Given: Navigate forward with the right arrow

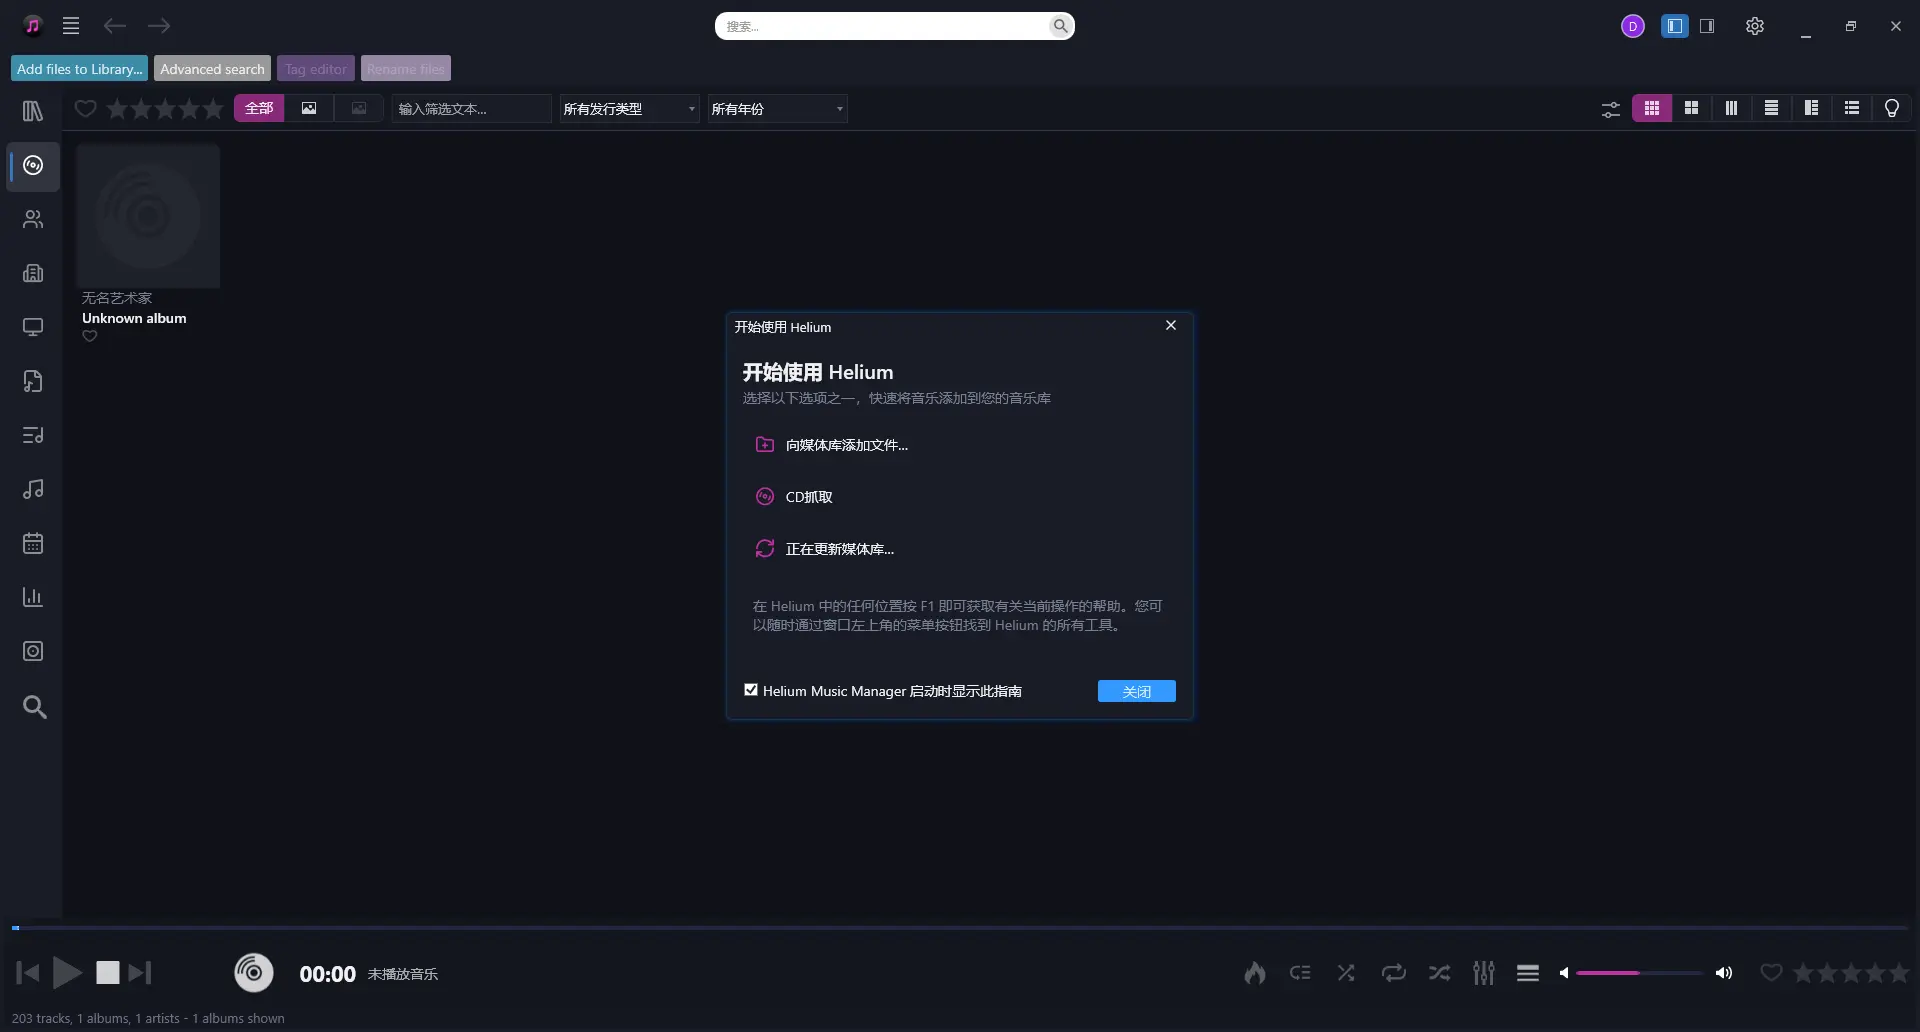Looking at the screenshot, I should pyautogui.click(x=159, y=26).
